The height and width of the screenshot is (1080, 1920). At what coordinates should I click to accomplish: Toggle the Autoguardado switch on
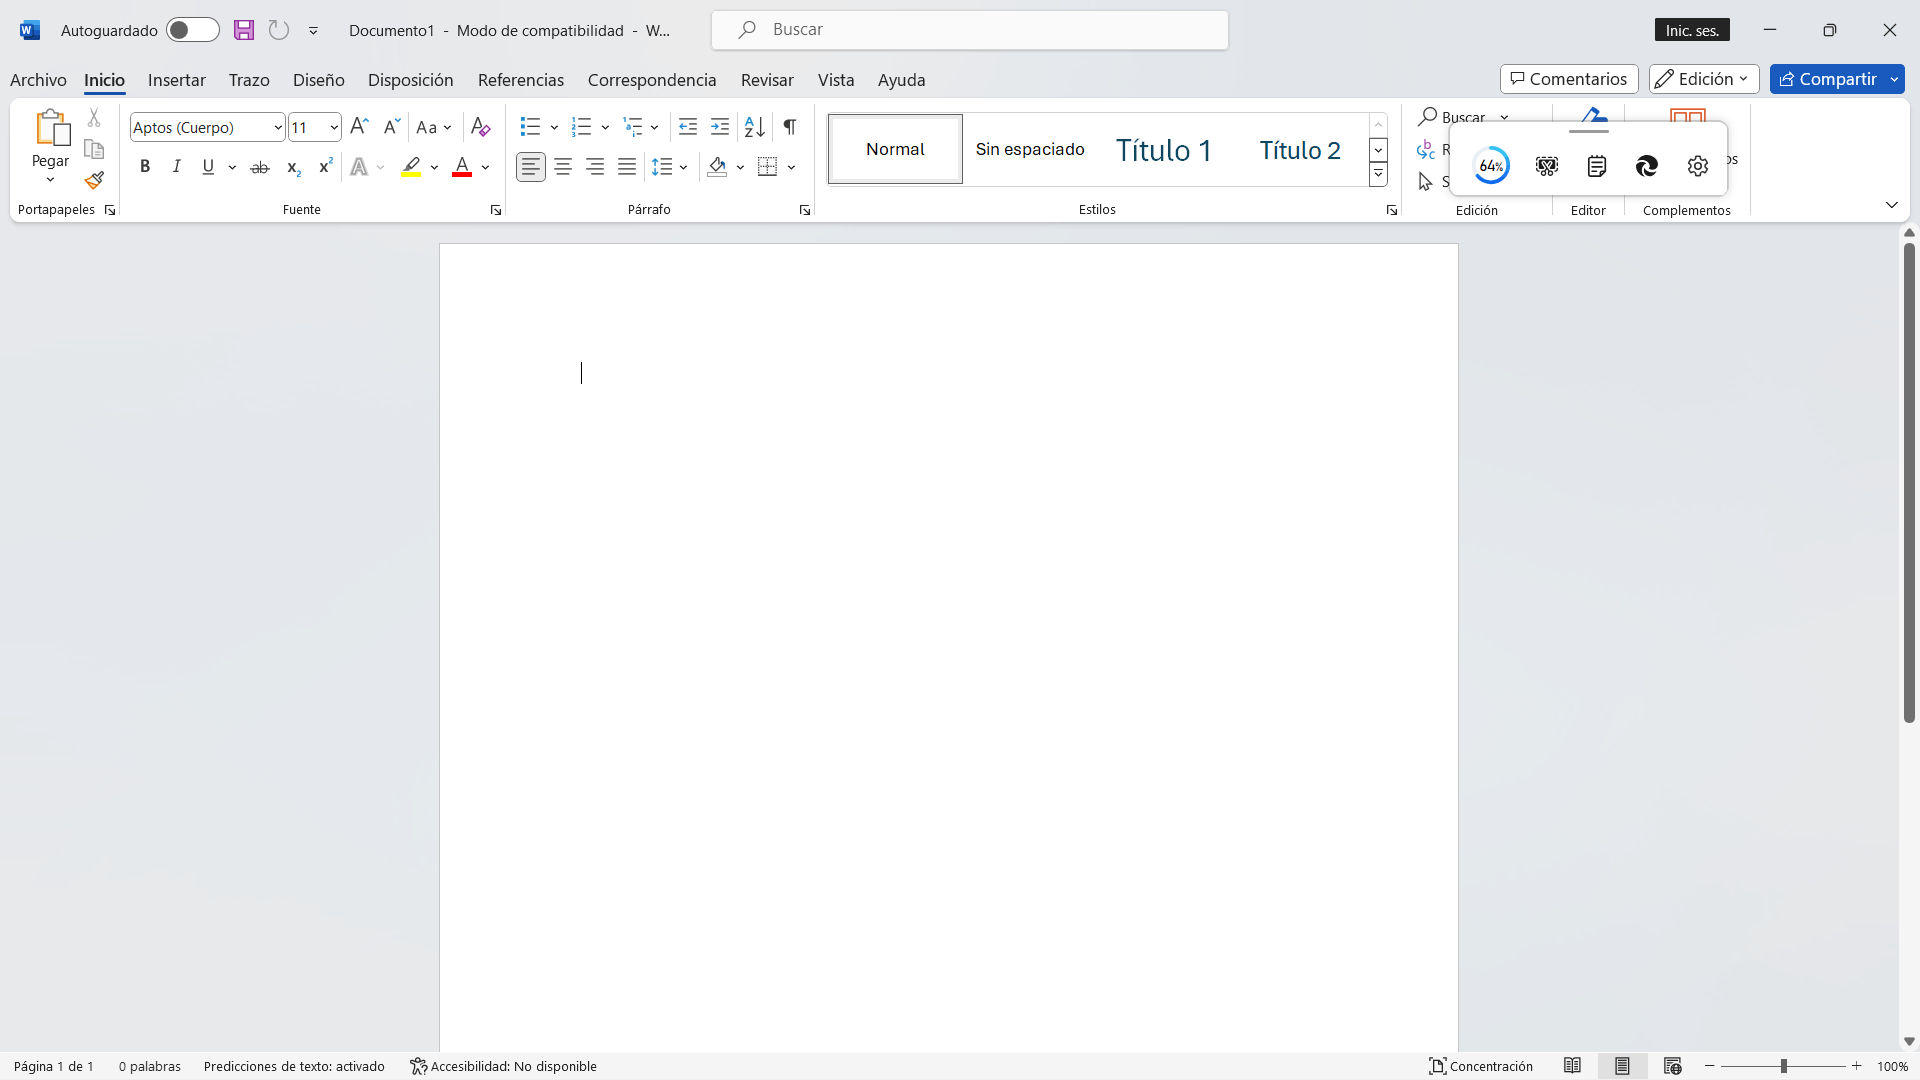tap(192, 30)
